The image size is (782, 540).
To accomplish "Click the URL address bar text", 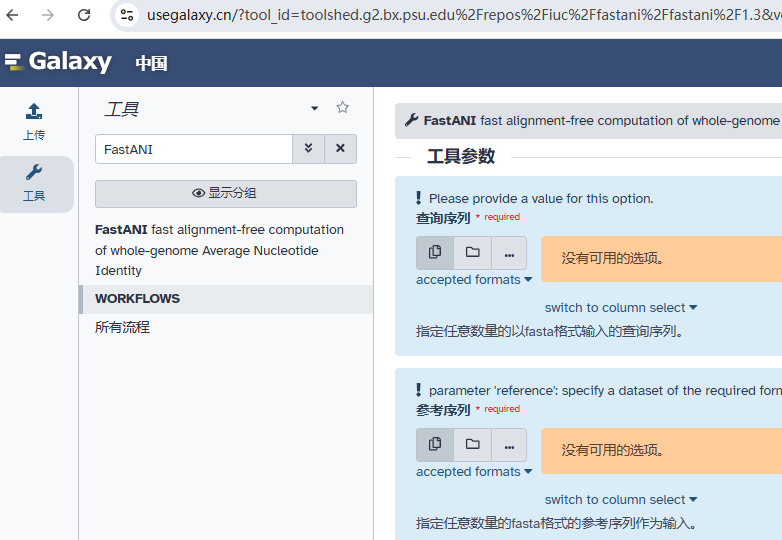I will coord(464,15).
